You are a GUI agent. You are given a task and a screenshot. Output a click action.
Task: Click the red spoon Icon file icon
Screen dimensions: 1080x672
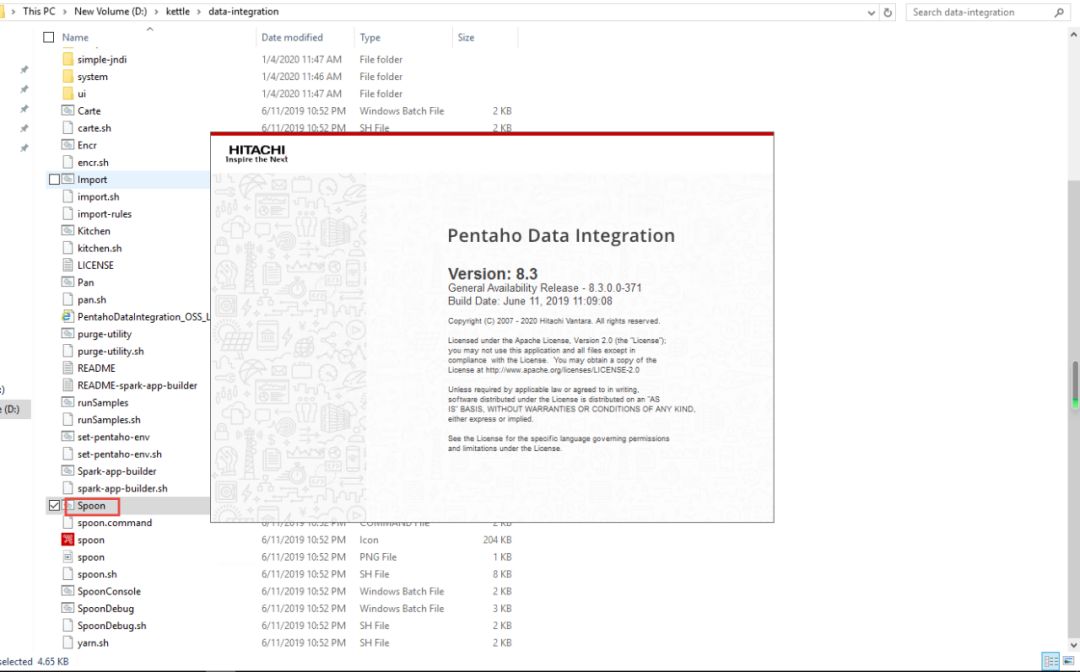[68, 540]
